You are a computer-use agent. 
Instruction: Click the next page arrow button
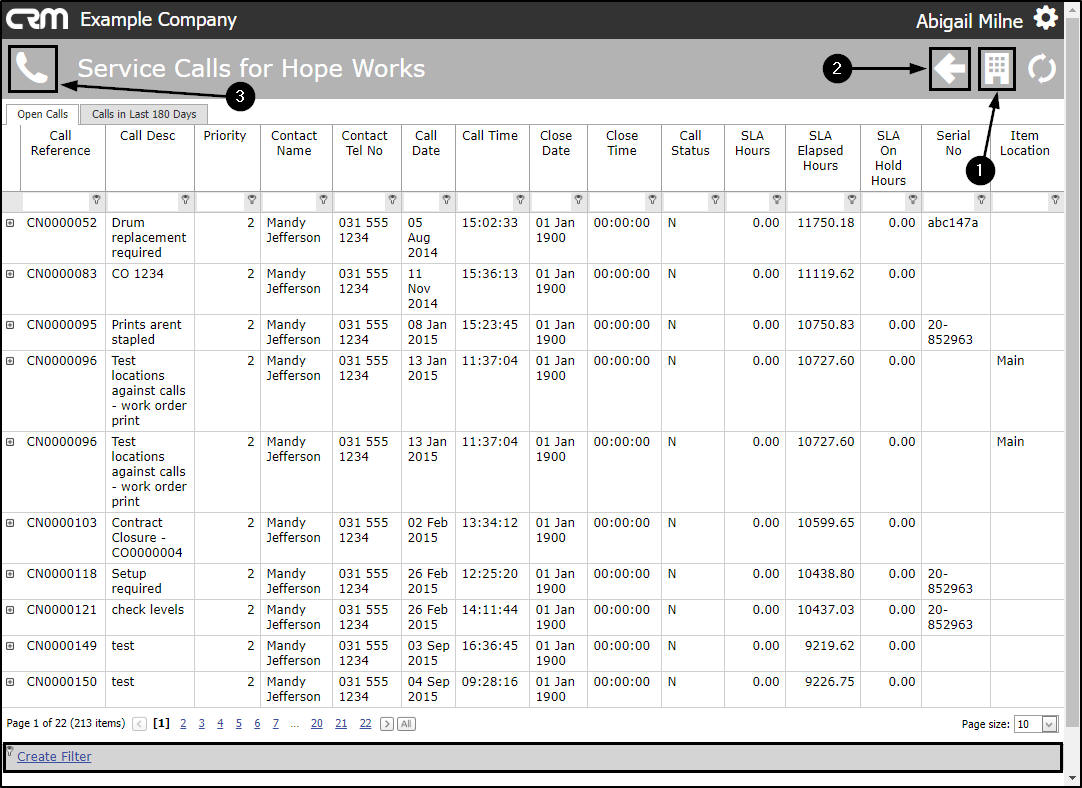click(386, 724)
